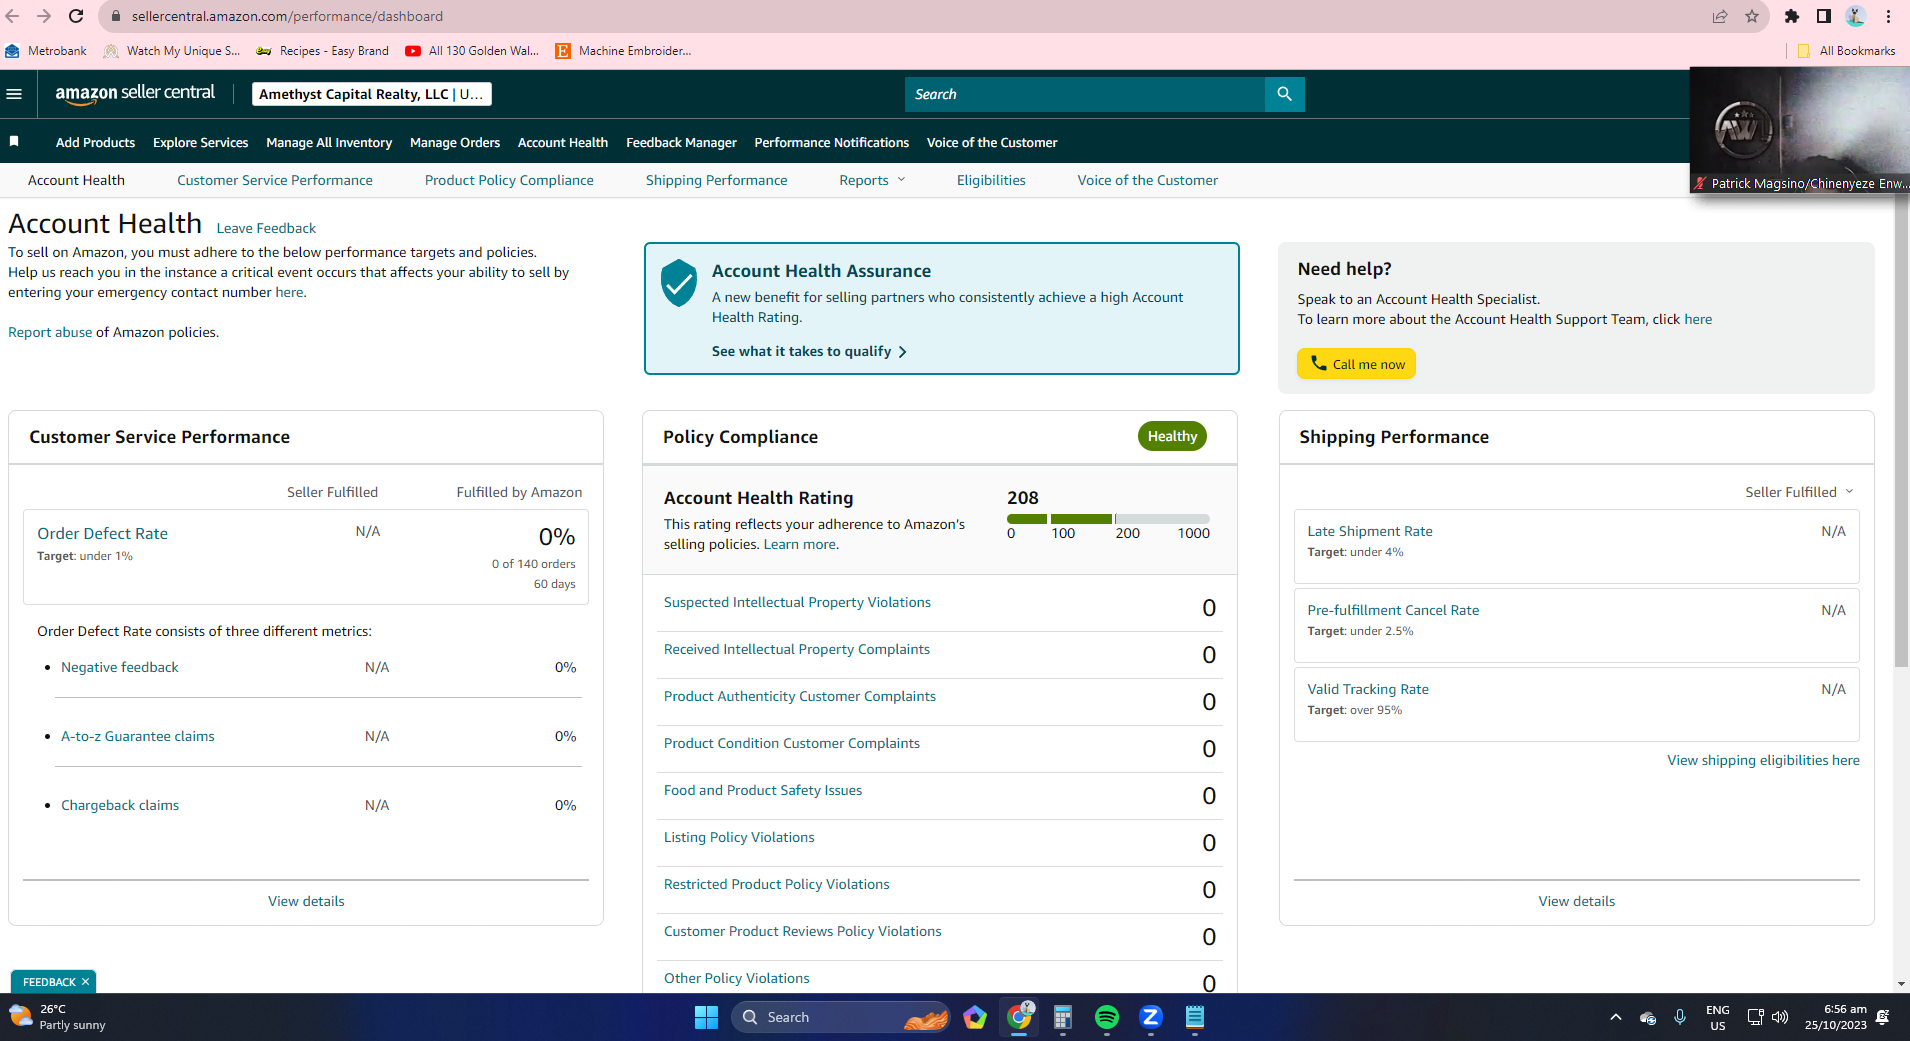
Task: Click the Healthy status badge
Action: tap(1172, 436)
